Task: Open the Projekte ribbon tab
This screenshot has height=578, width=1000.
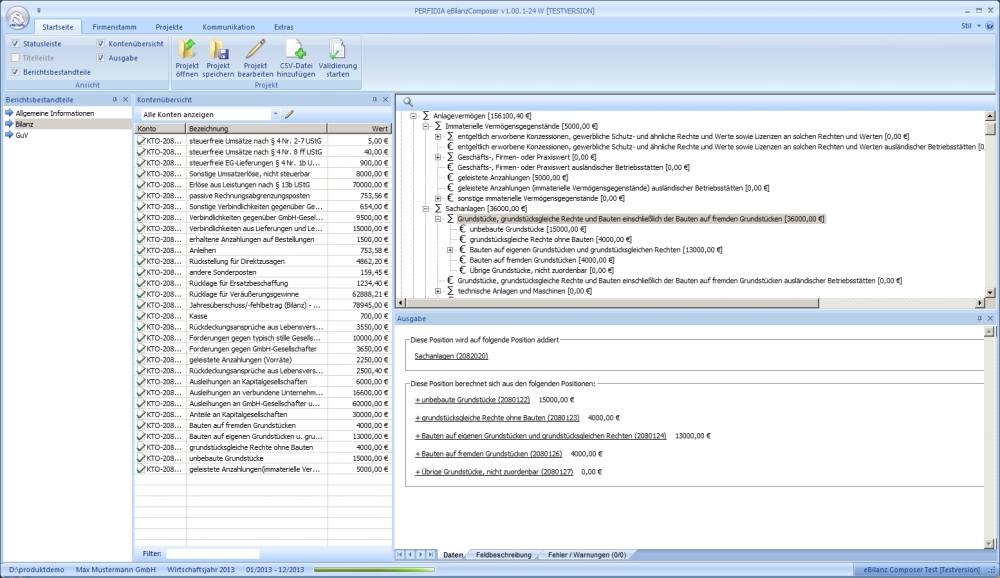Action: 169,27
